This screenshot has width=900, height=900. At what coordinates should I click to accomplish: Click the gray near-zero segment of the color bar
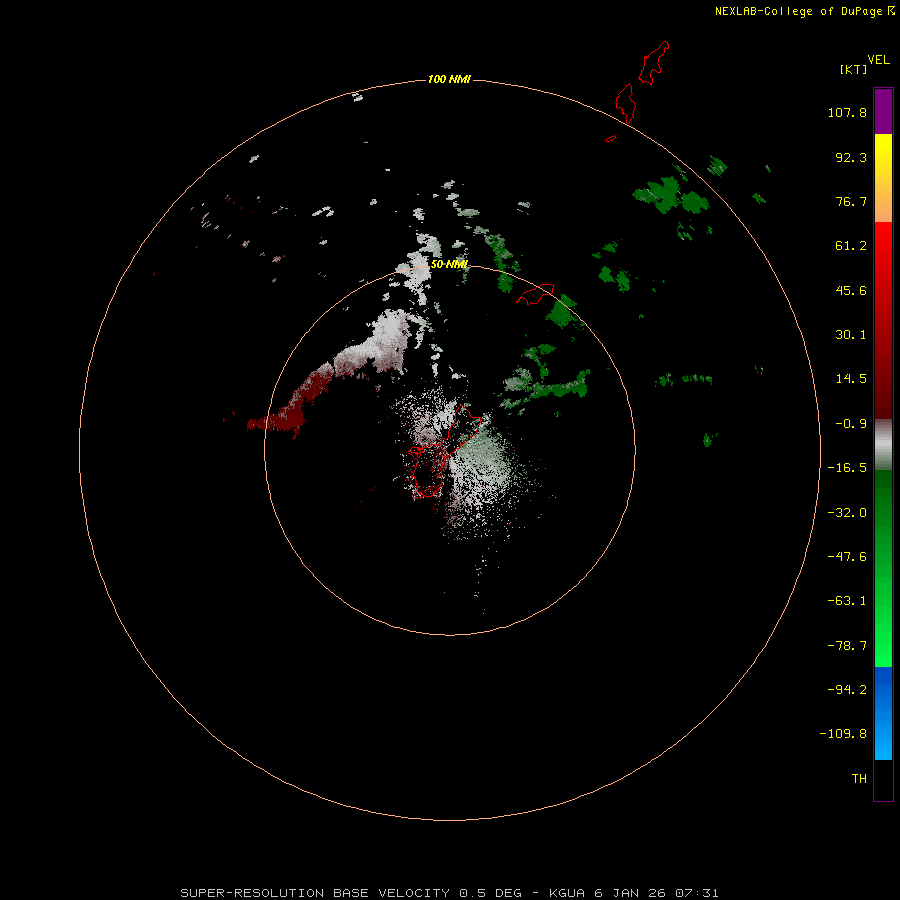[x=883, y=445]
